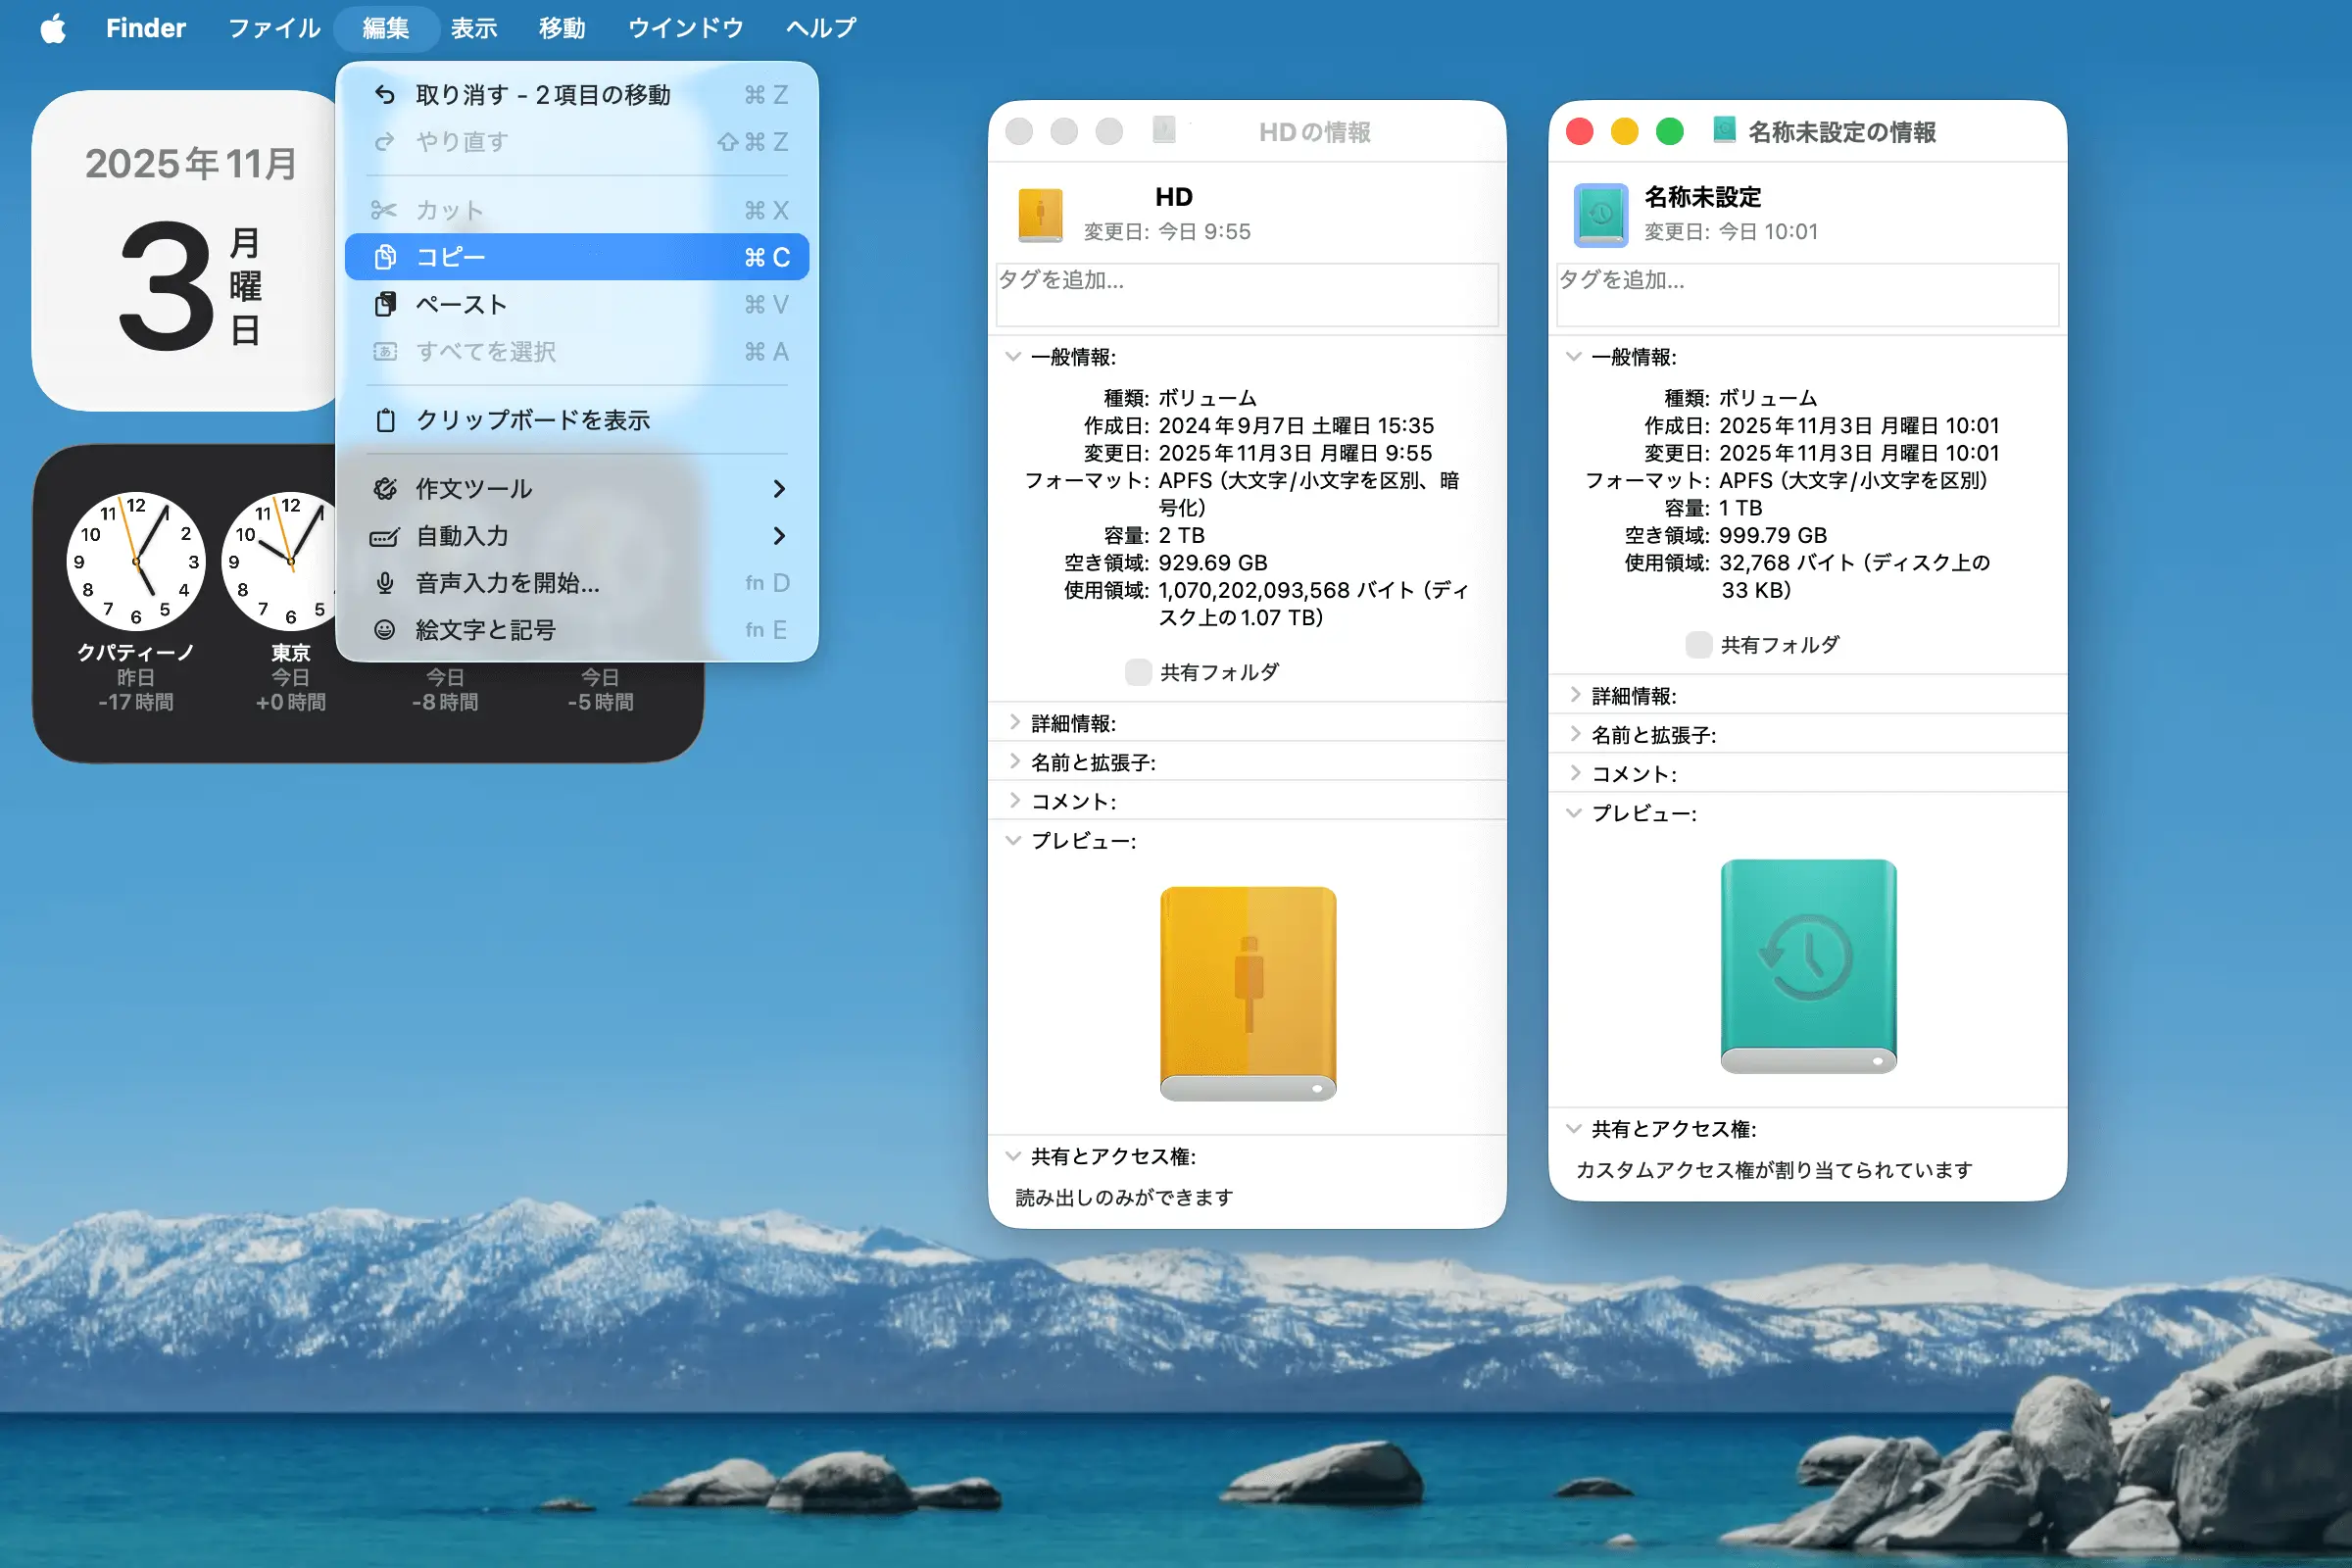
Task: Toggle 共有フォルダ checkbox in 名称未設定 window
Action: tap(1698, 645)
